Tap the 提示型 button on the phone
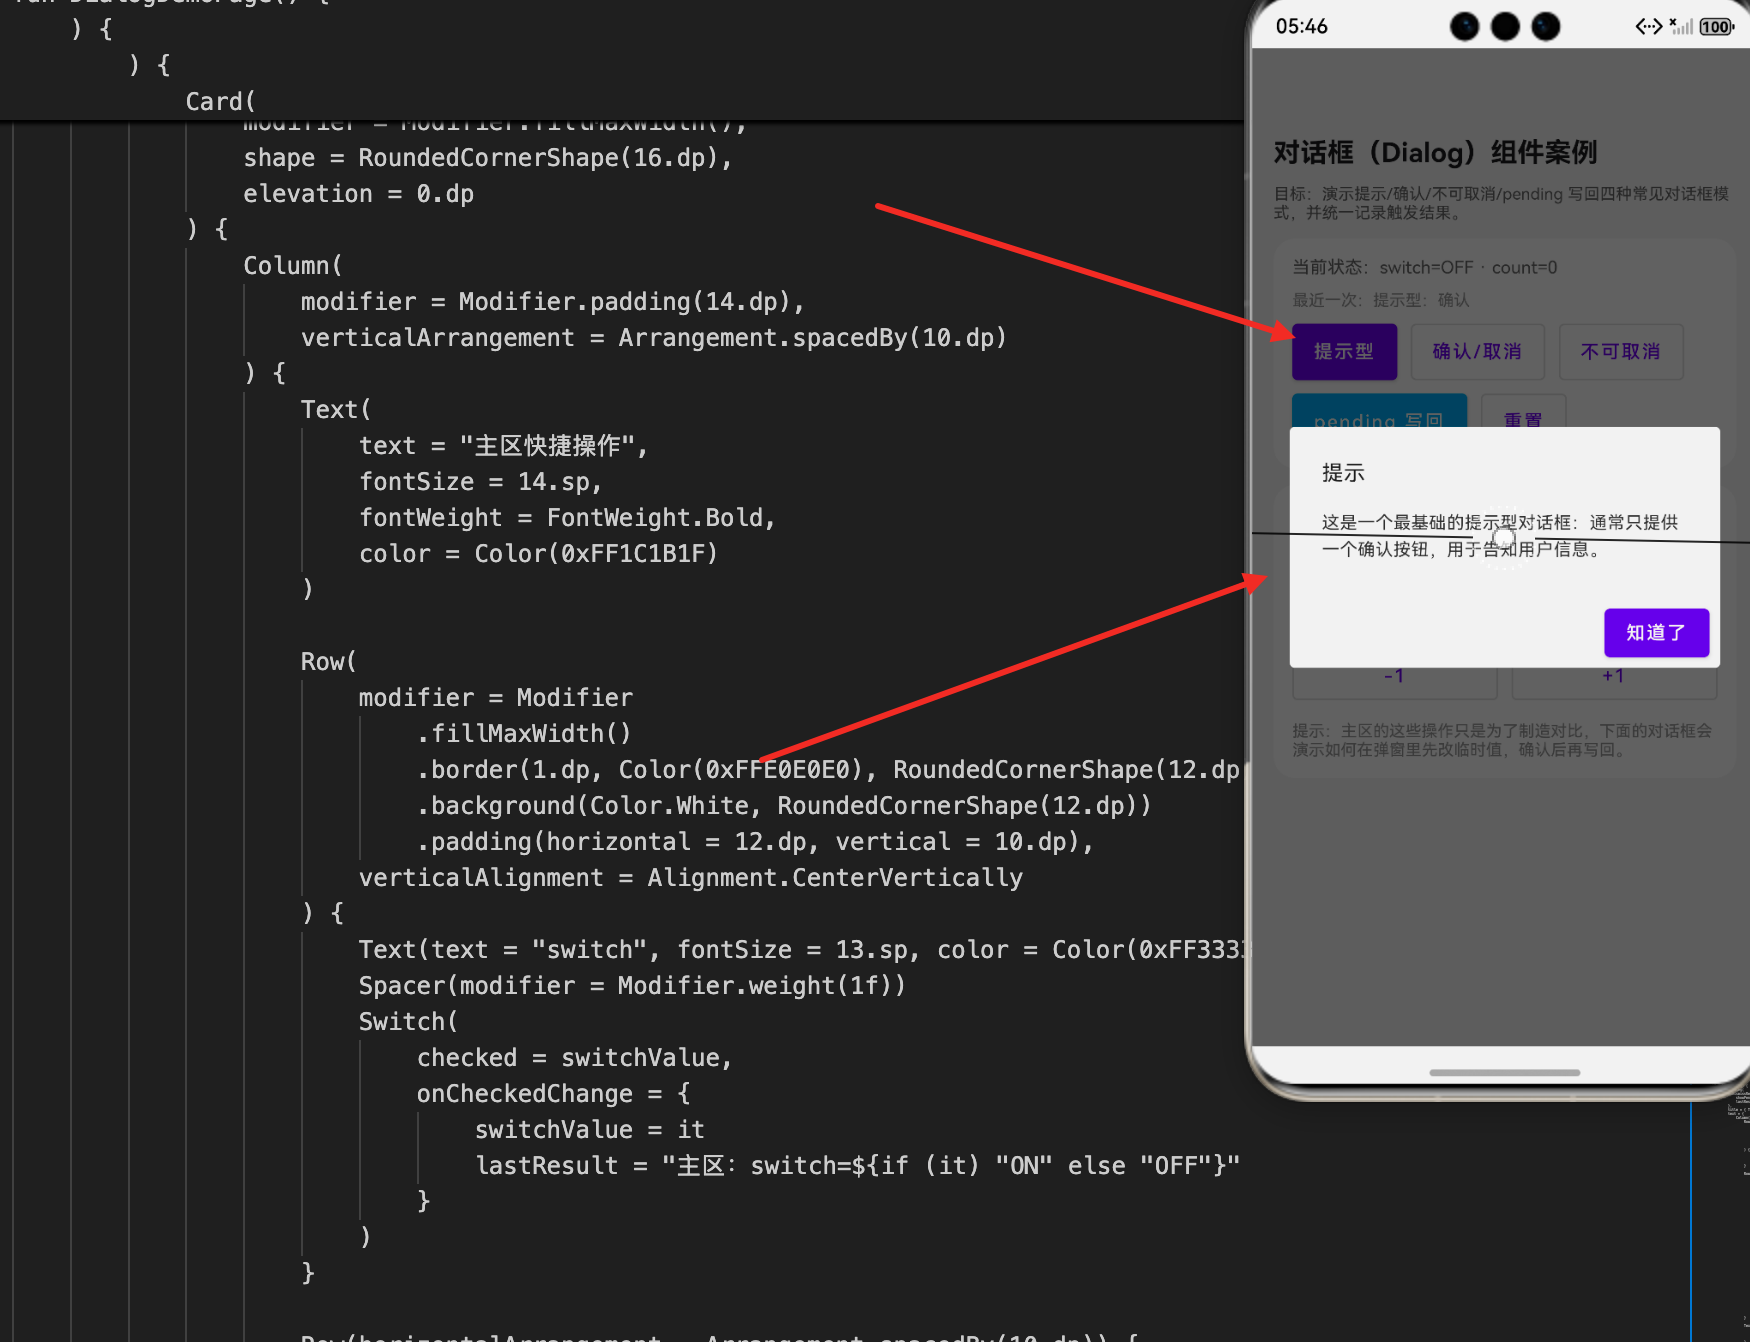This screenshot has height=1342, width=1750. pos(1344,351)
